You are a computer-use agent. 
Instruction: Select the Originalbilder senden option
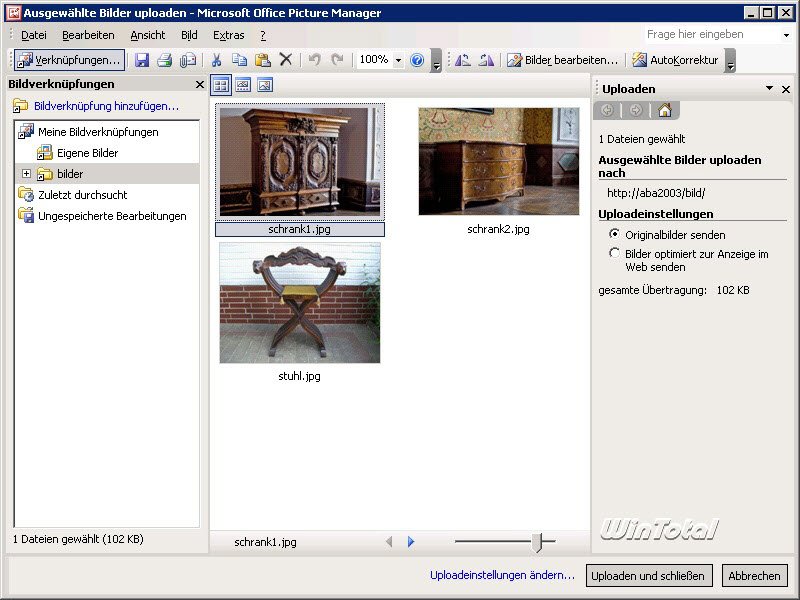[615, 234]
